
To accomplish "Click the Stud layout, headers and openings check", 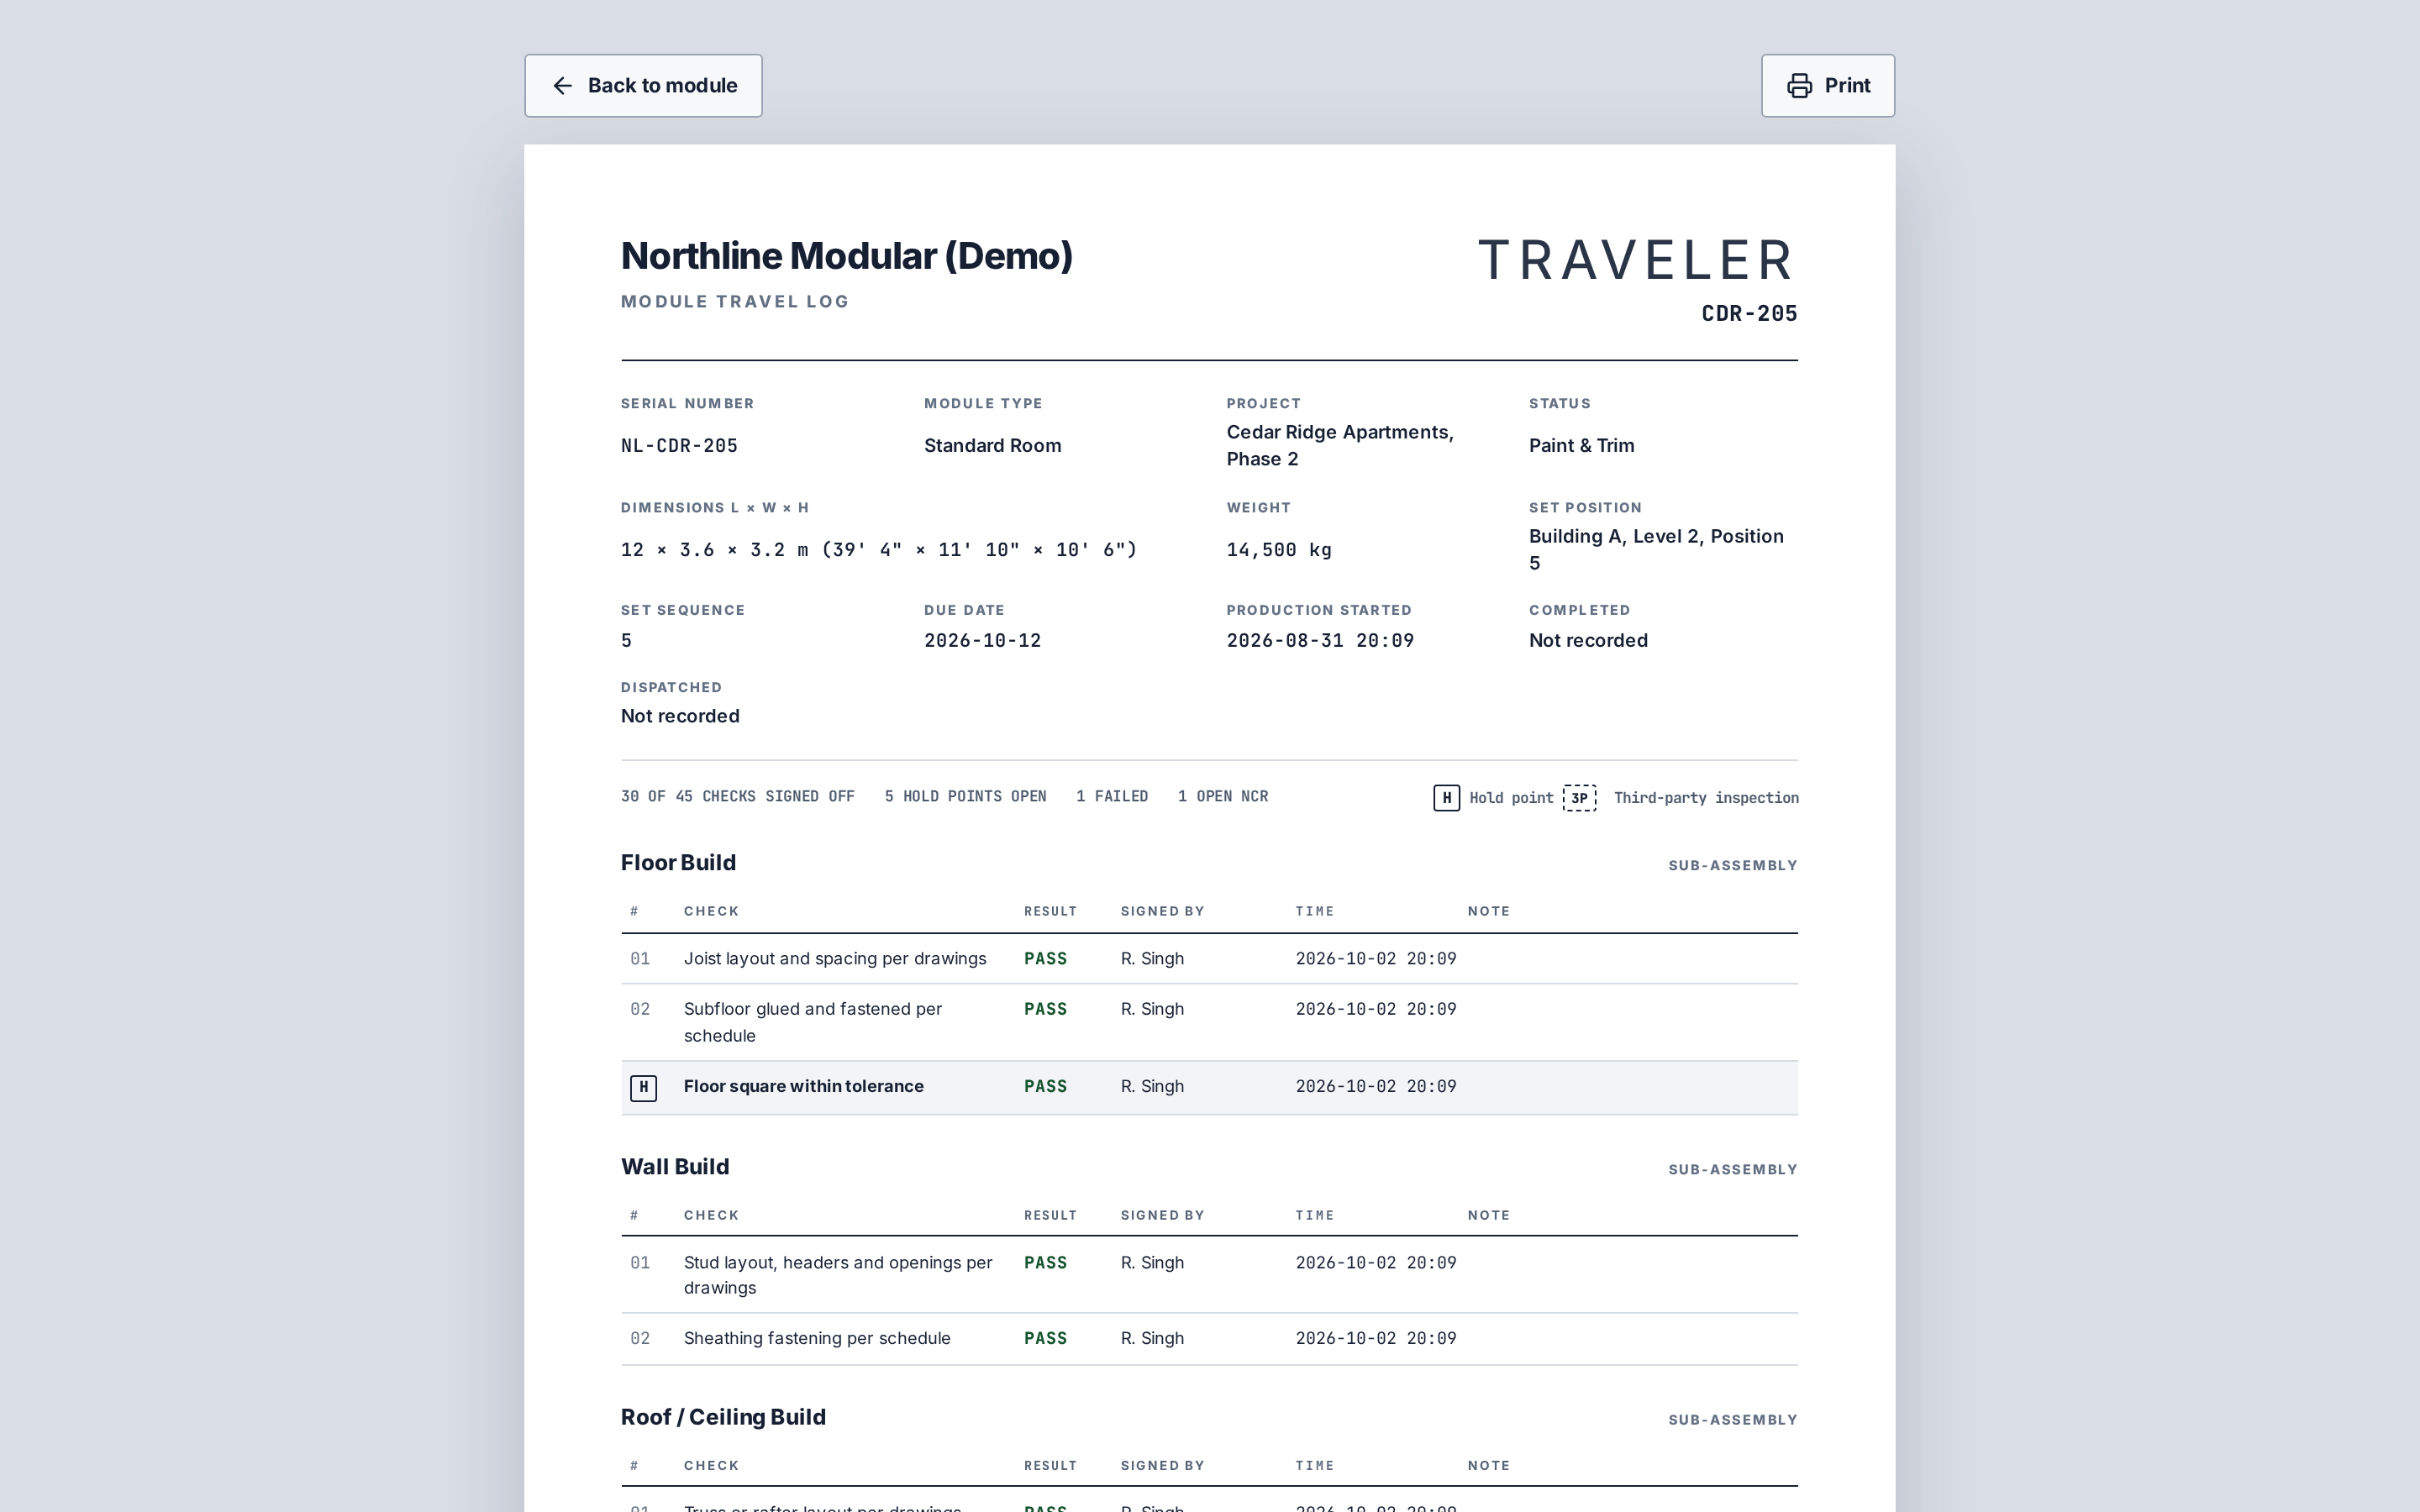I will click(x=838, y=1275).
